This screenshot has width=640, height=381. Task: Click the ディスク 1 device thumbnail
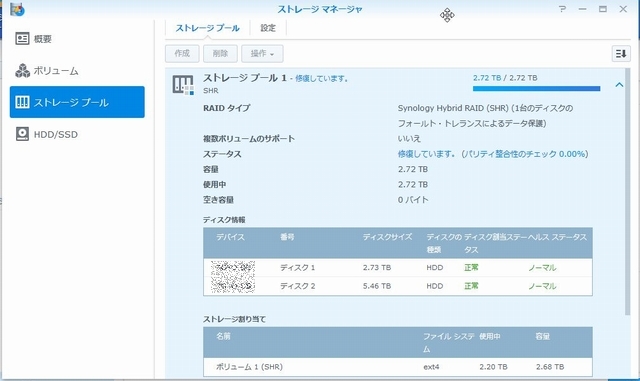pyautogui.click(x=233, y=268)
